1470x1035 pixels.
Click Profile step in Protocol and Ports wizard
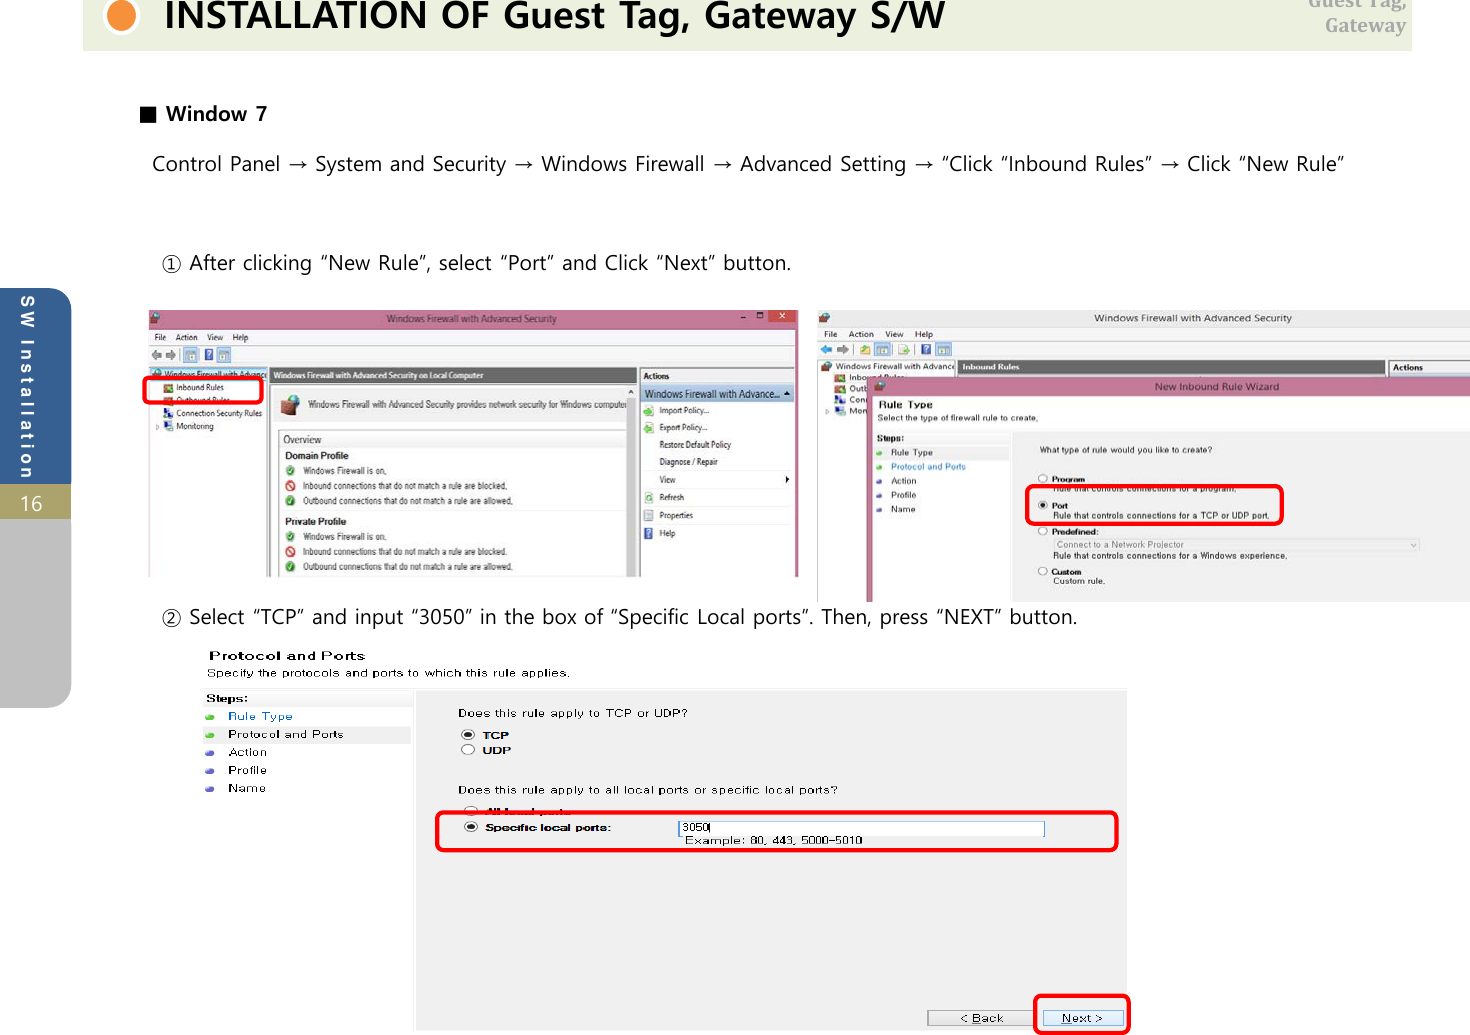coord(247,770)
